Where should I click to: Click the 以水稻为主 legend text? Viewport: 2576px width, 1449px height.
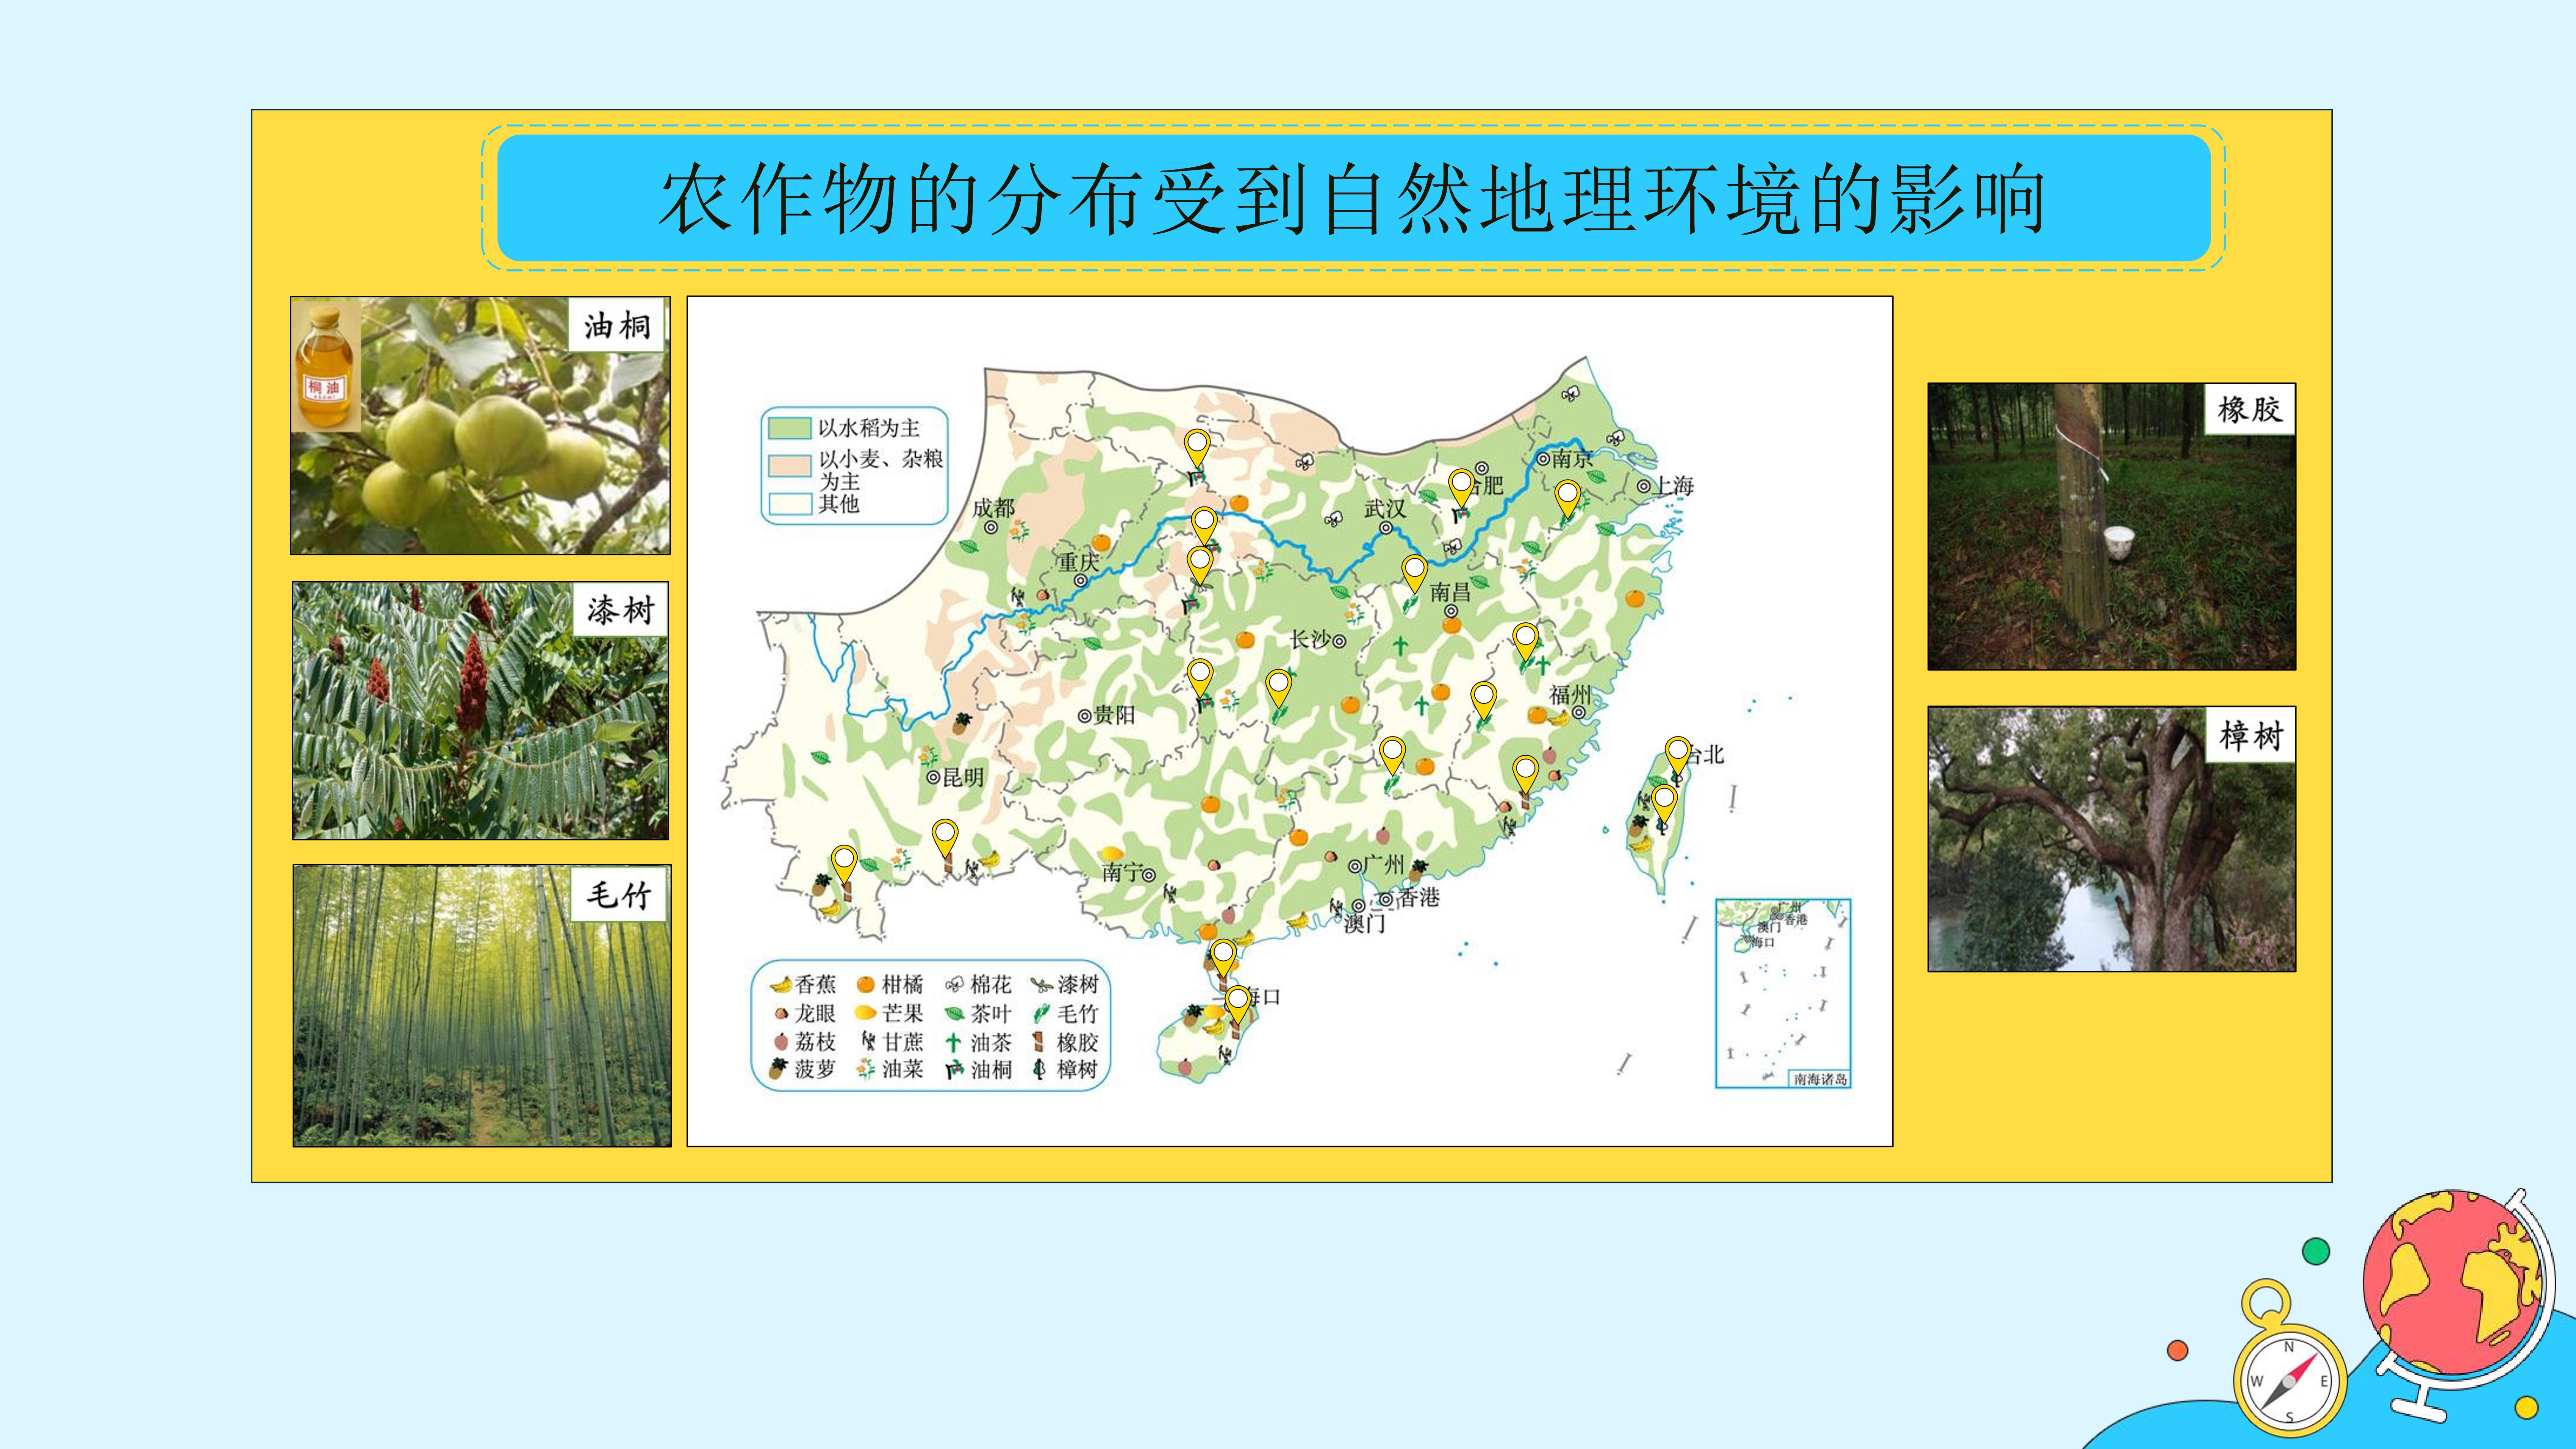[869, 428]
